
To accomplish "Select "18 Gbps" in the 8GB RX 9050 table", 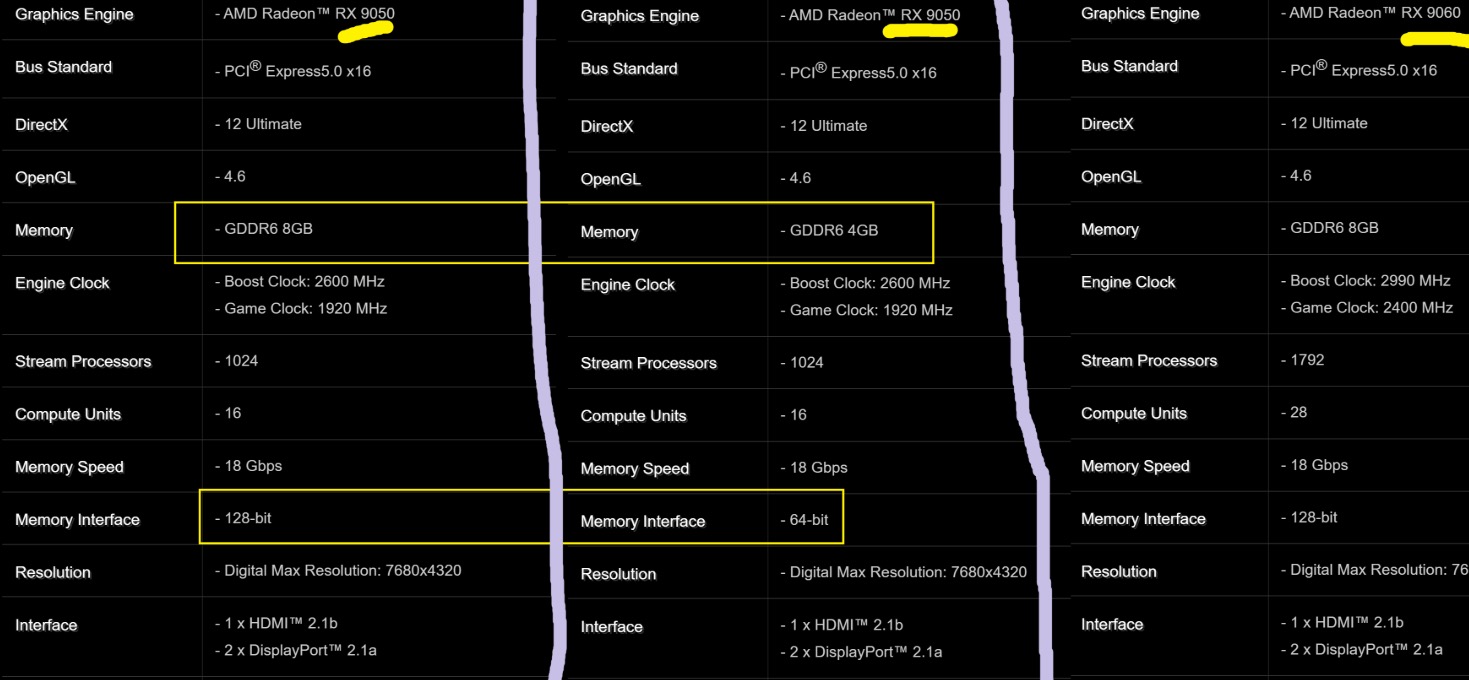I will coord(253,465).
